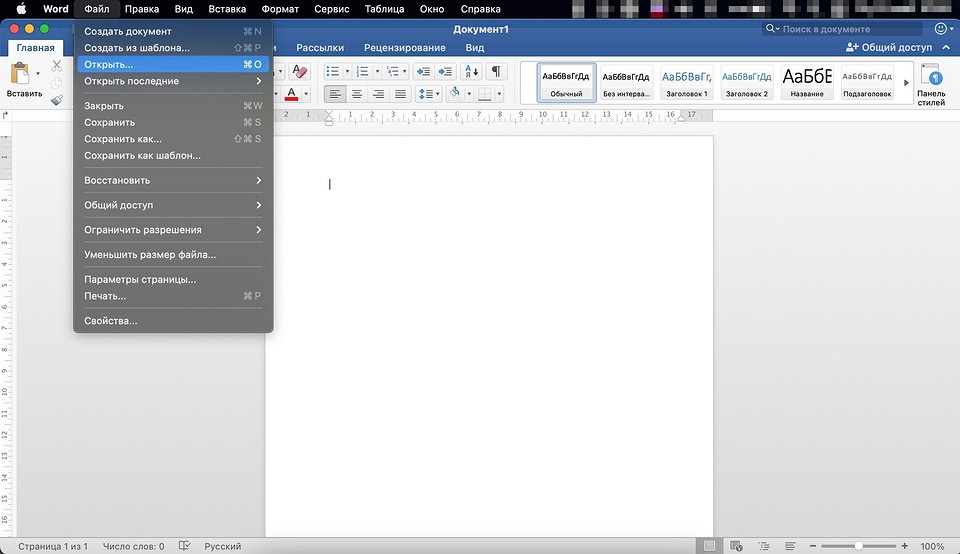Toggle justify alignment button
The width and height of the screenshot is (960, 554).
(x=401, y=94)
